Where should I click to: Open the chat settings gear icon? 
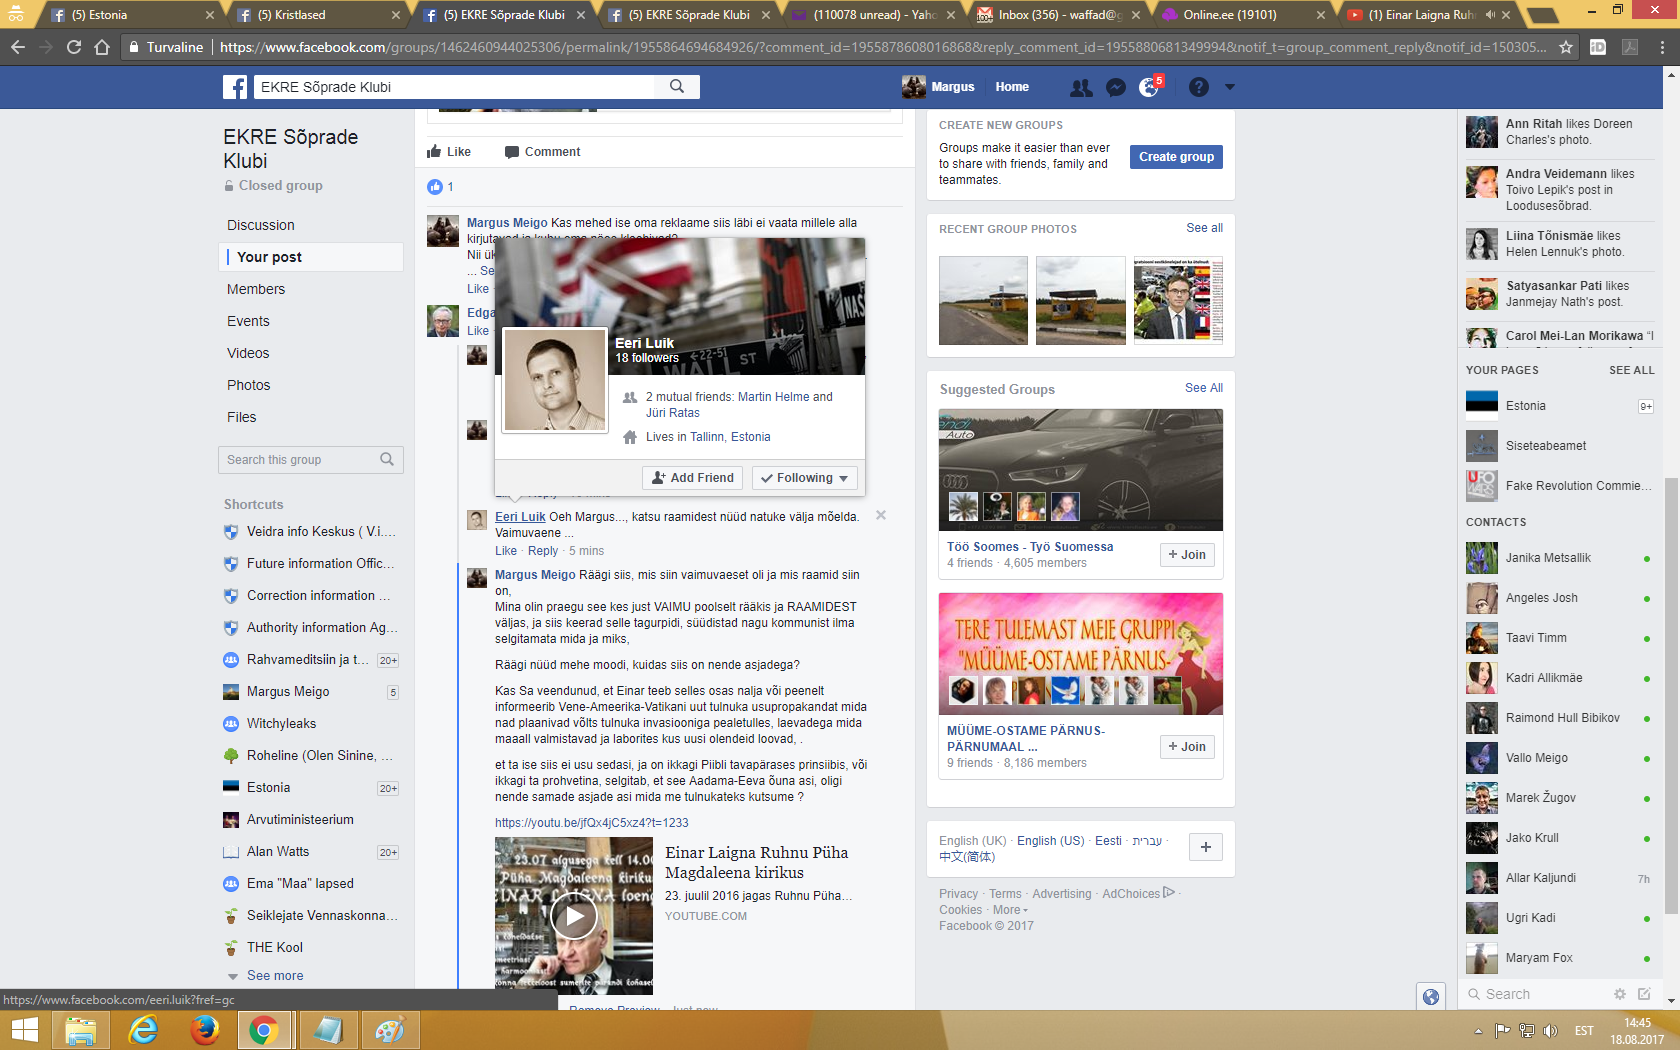(1619, 994)
